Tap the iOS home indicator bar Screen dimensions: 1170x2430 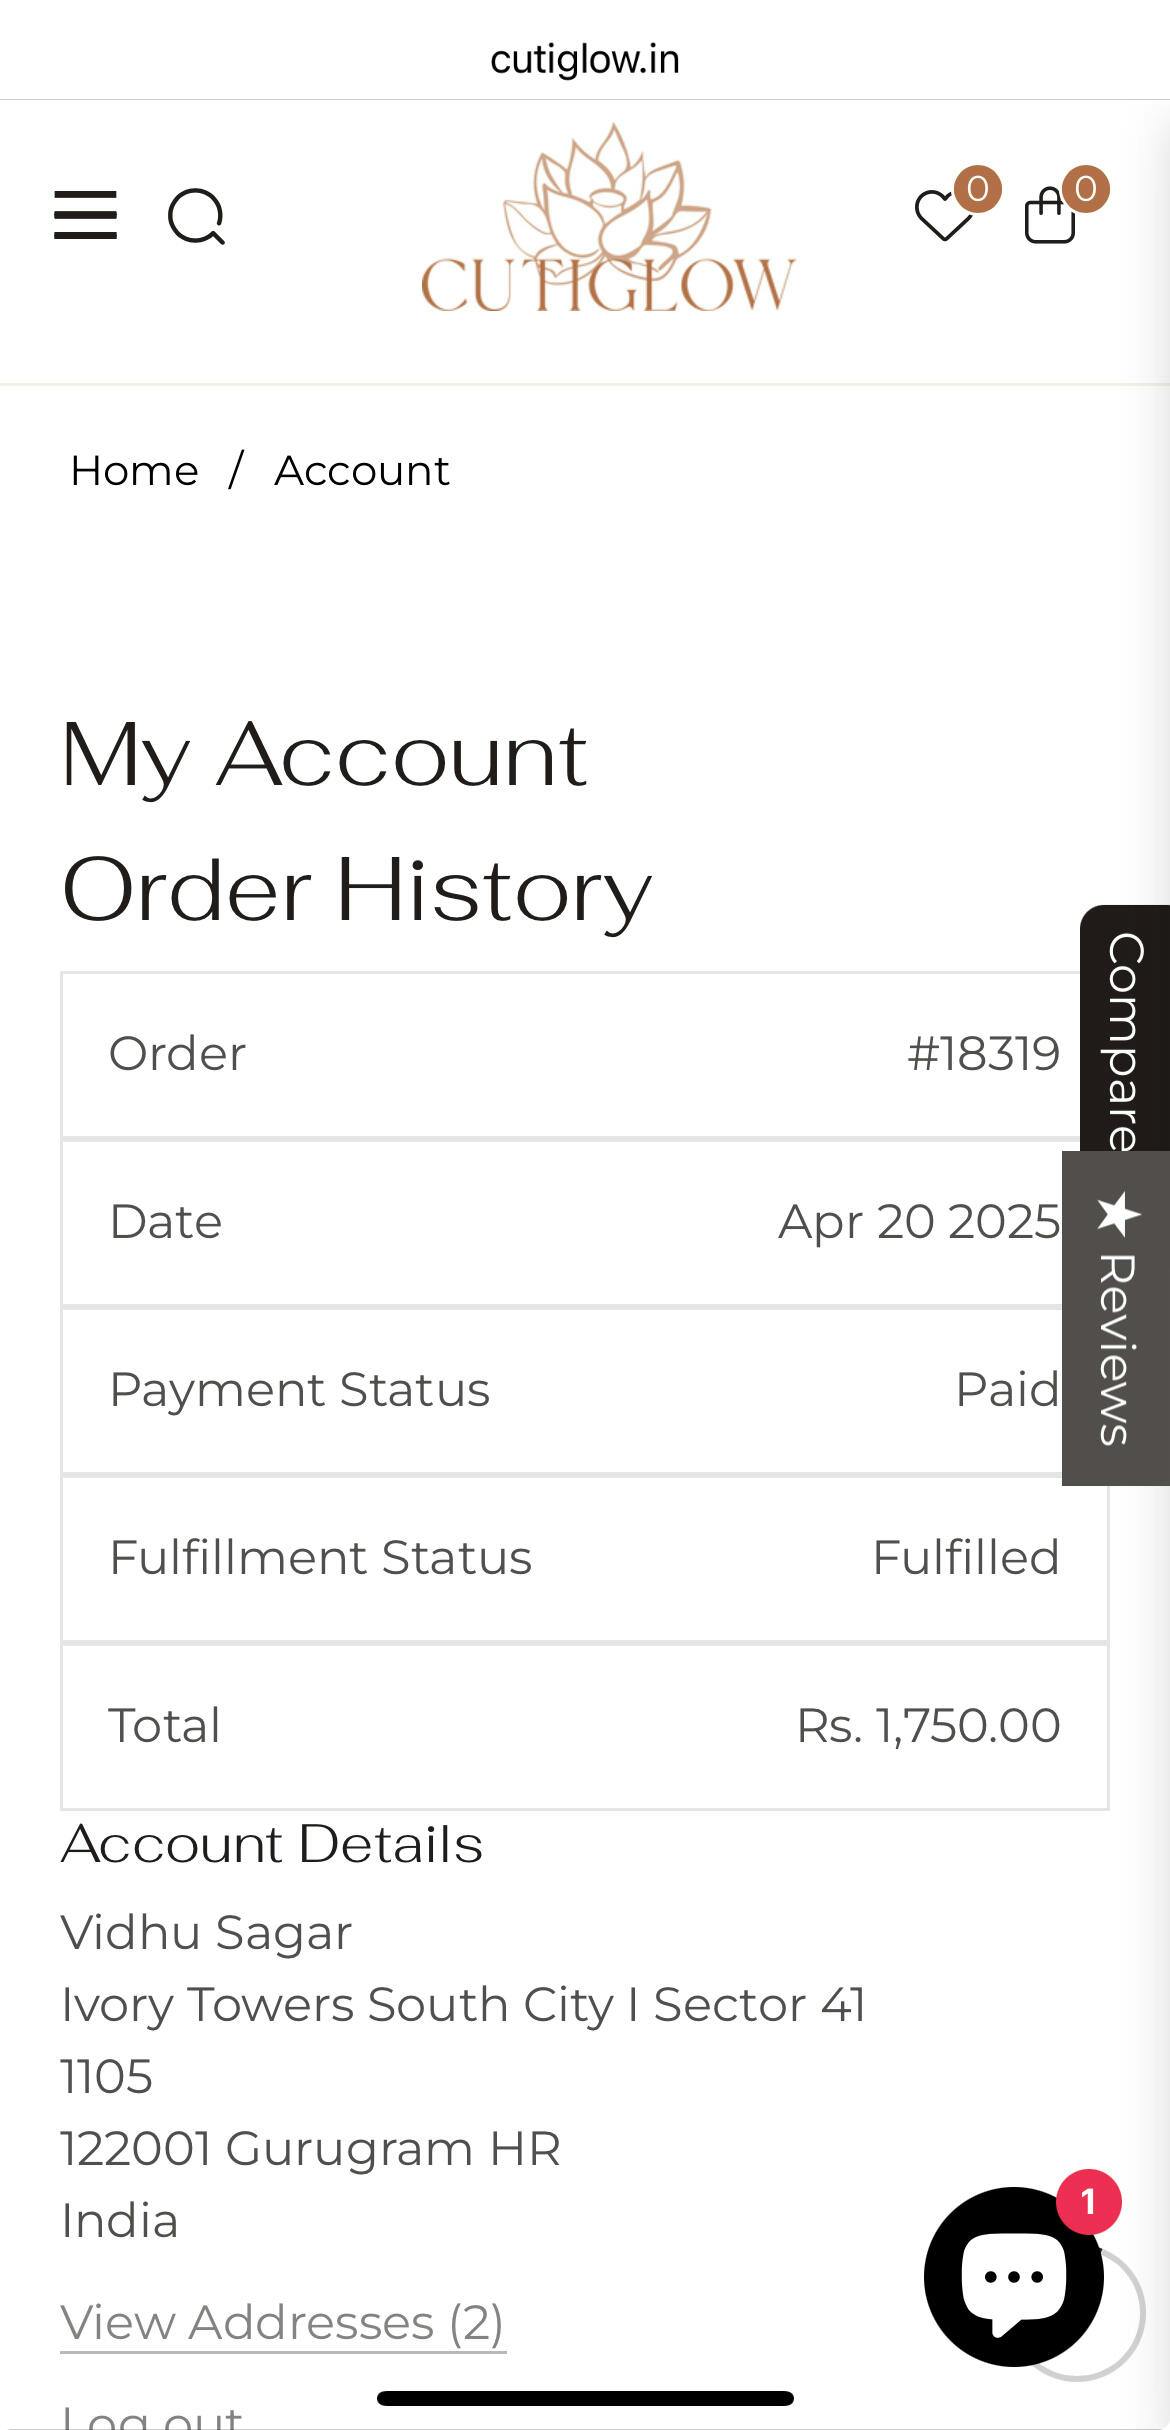point(585,2398)
